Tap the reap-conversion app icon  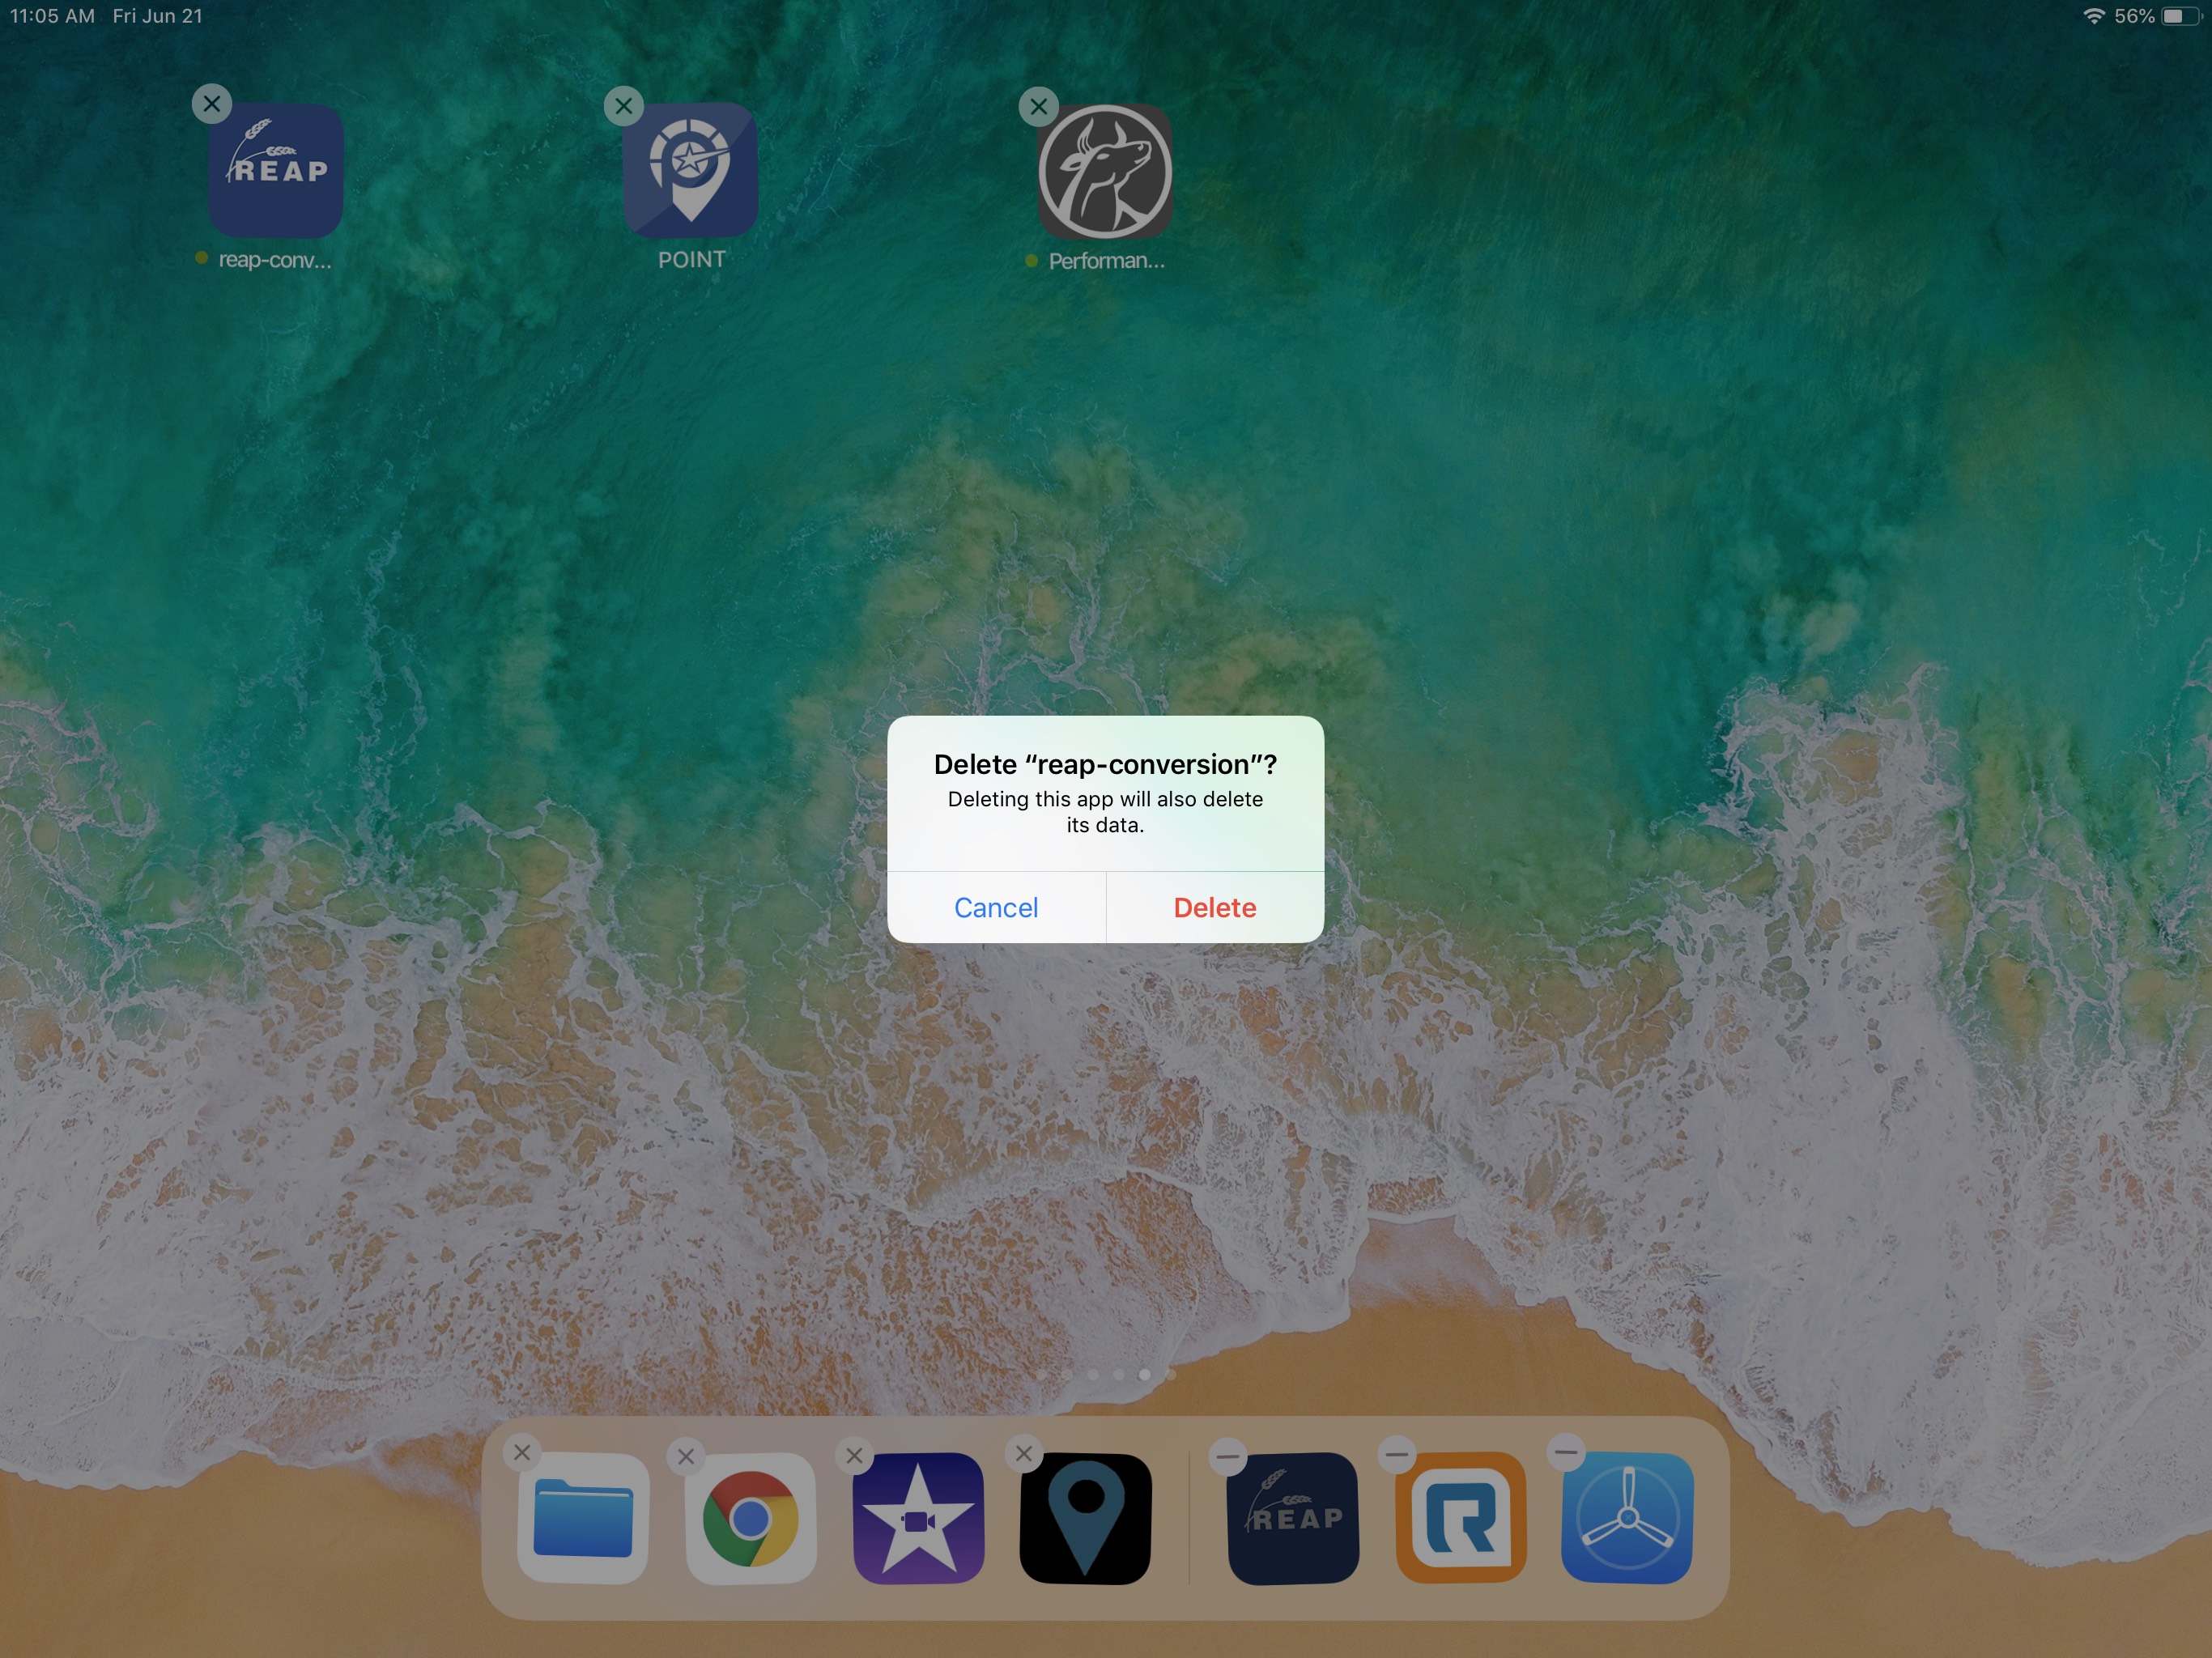point(275,171)
